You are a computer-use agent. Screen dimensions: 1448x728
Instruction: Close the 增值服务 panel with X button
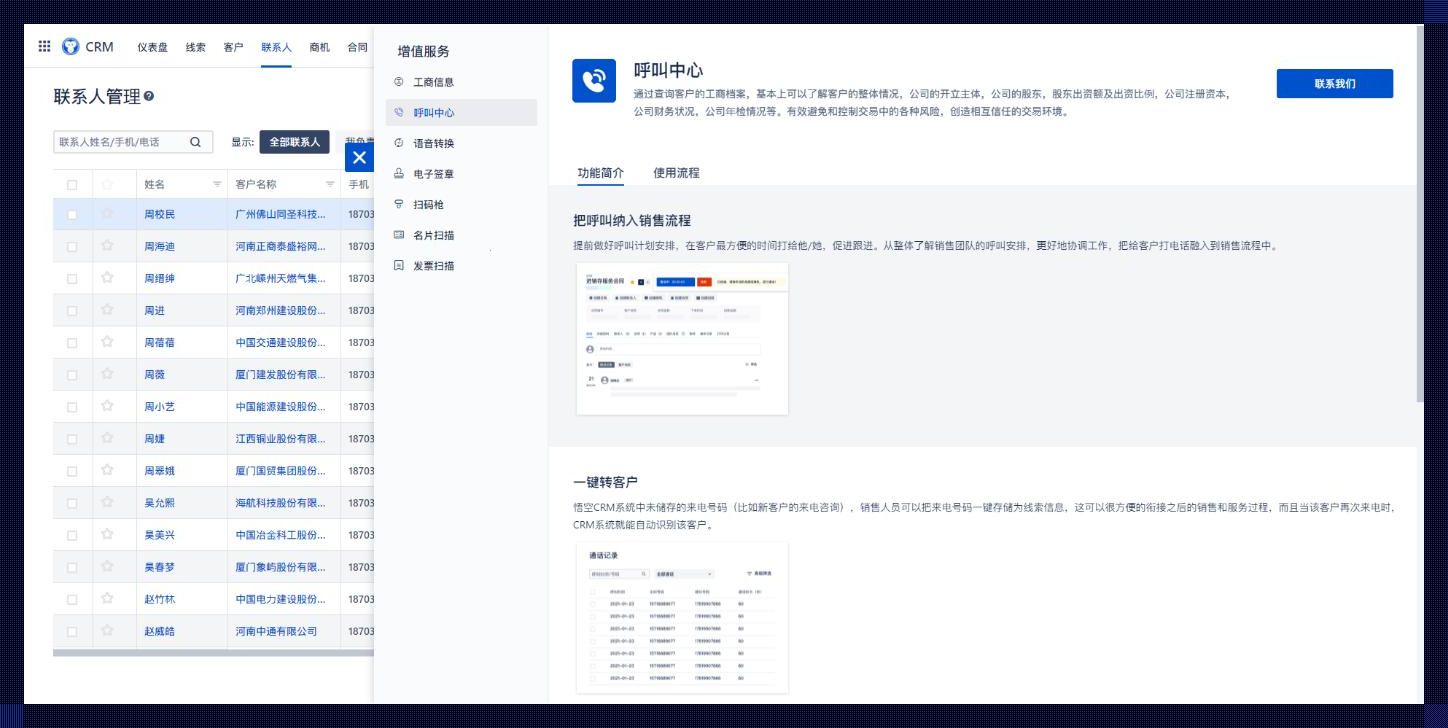pyautogui.click(x=359, y=159)
